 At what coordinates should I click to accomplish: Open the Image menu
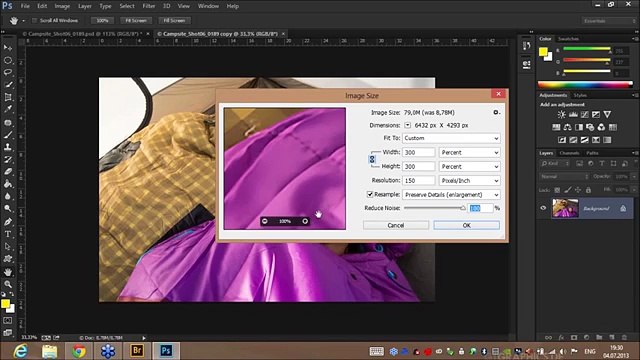click(x=62, y=6)
